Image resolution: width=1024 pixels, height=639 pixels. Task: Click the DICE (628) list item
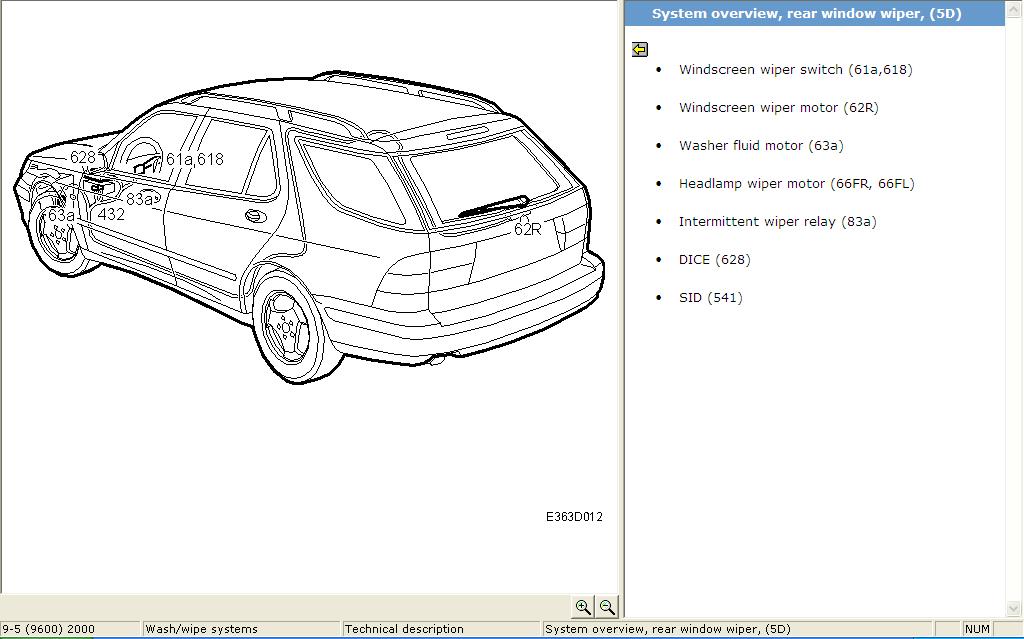tap(714, 259)
